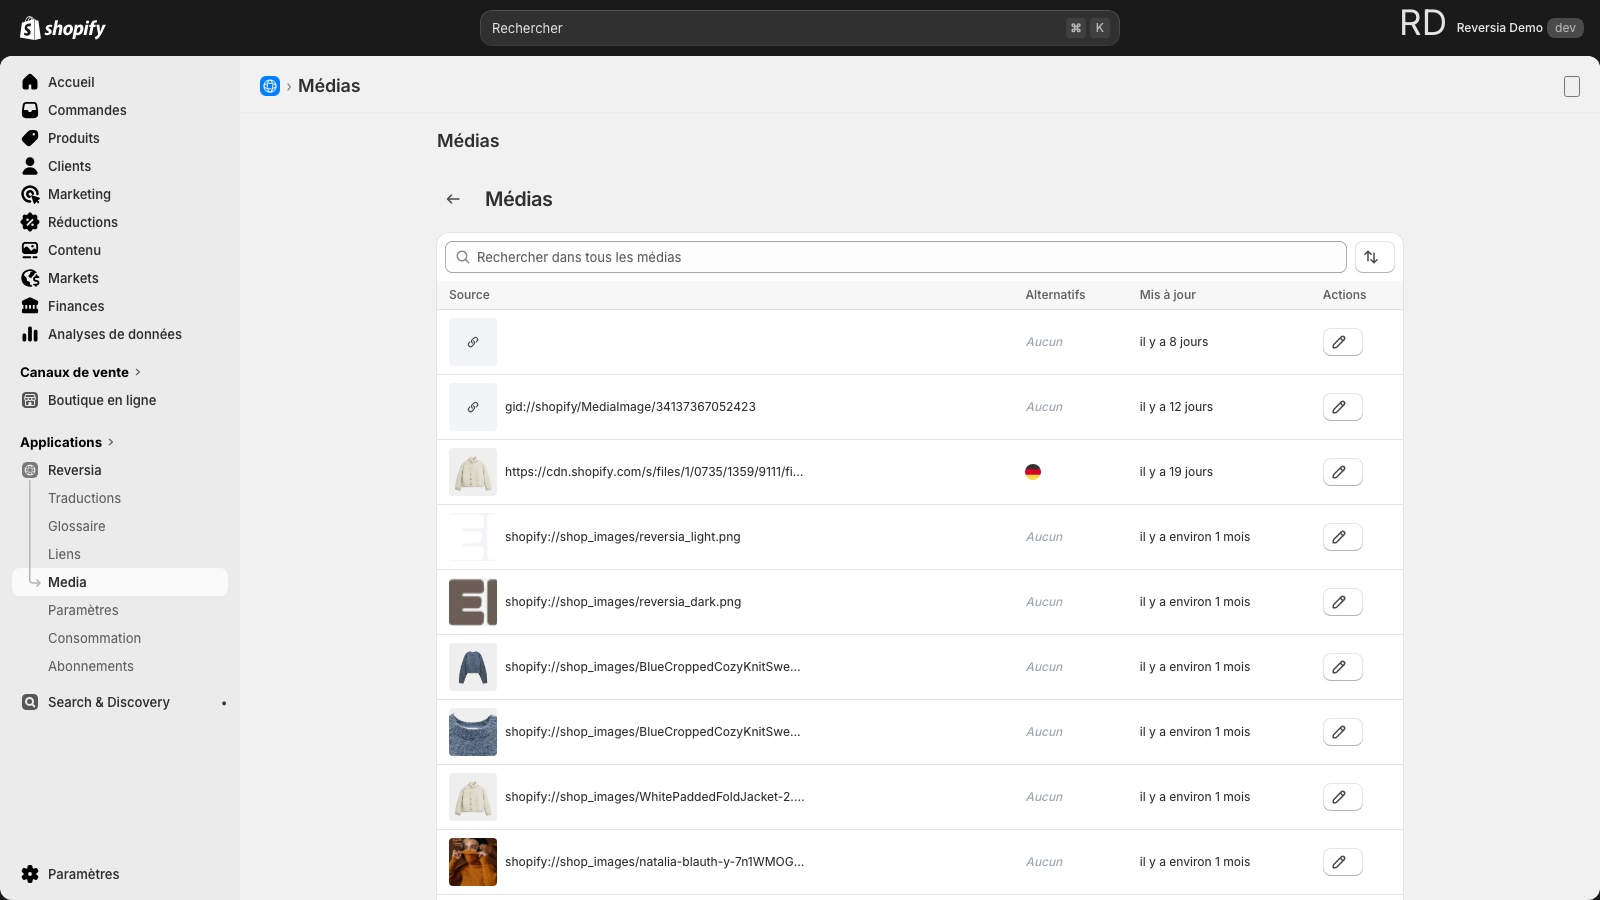Click the search all media input field

click(x=895, y=257)
